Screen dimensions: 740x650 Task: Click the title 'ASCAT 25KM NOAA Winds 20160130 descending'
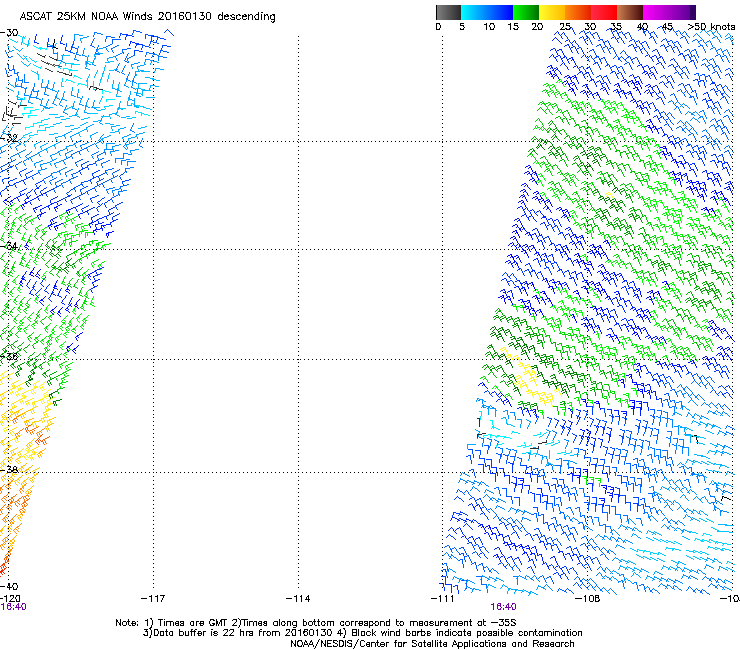coord(148,17)
